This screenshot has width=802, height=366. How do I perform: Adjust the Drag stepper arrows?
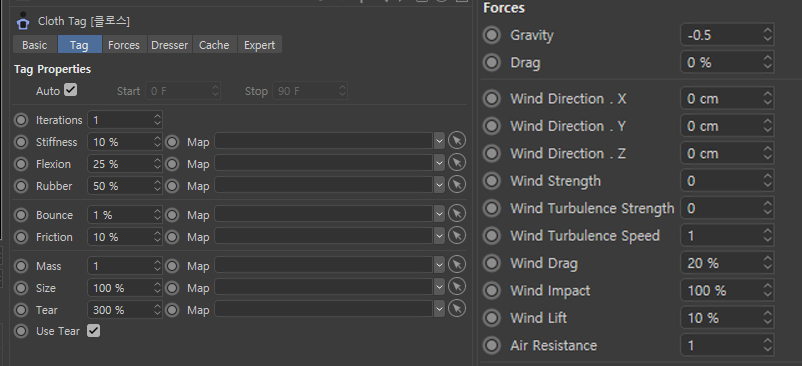click(x=767, y=62)
